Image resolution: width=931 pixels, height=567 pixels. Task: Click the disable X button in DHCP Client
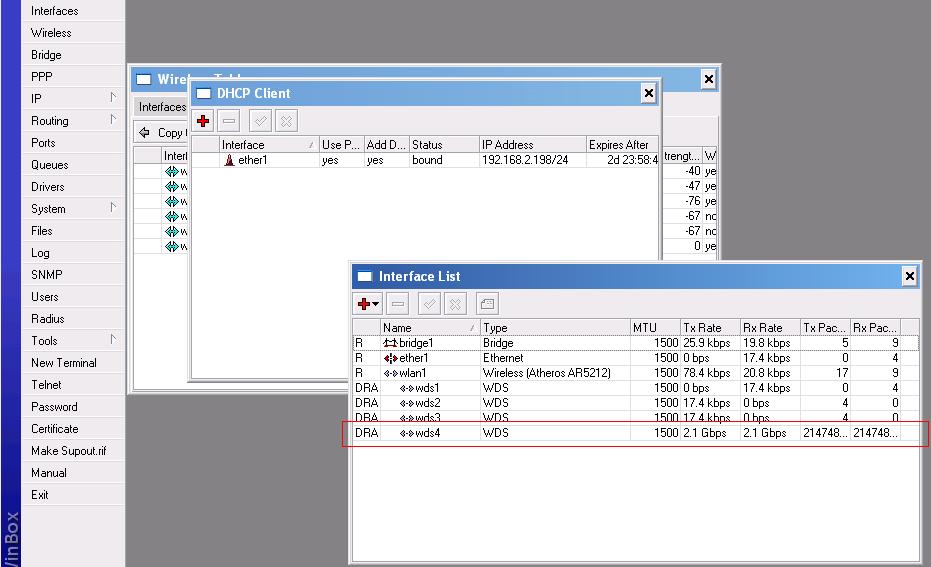point(286,121)
